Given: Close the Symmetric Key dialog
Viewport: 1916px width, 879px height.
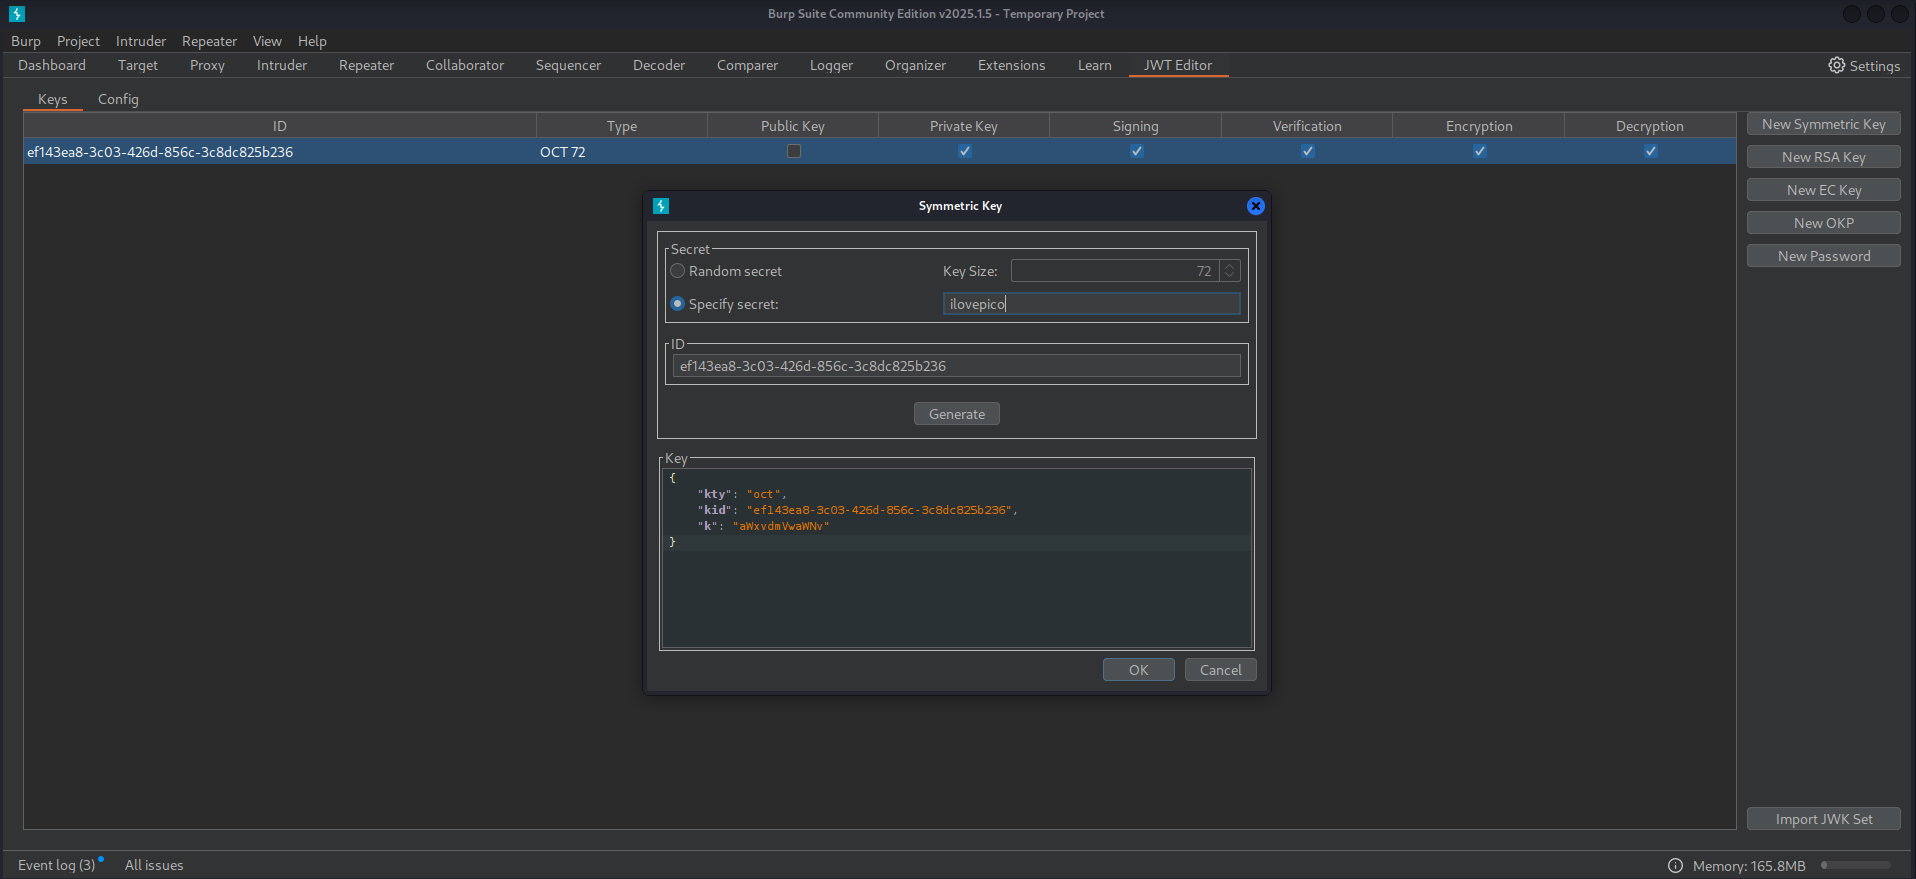Looking at the screenshot, I should point(1256,206).
